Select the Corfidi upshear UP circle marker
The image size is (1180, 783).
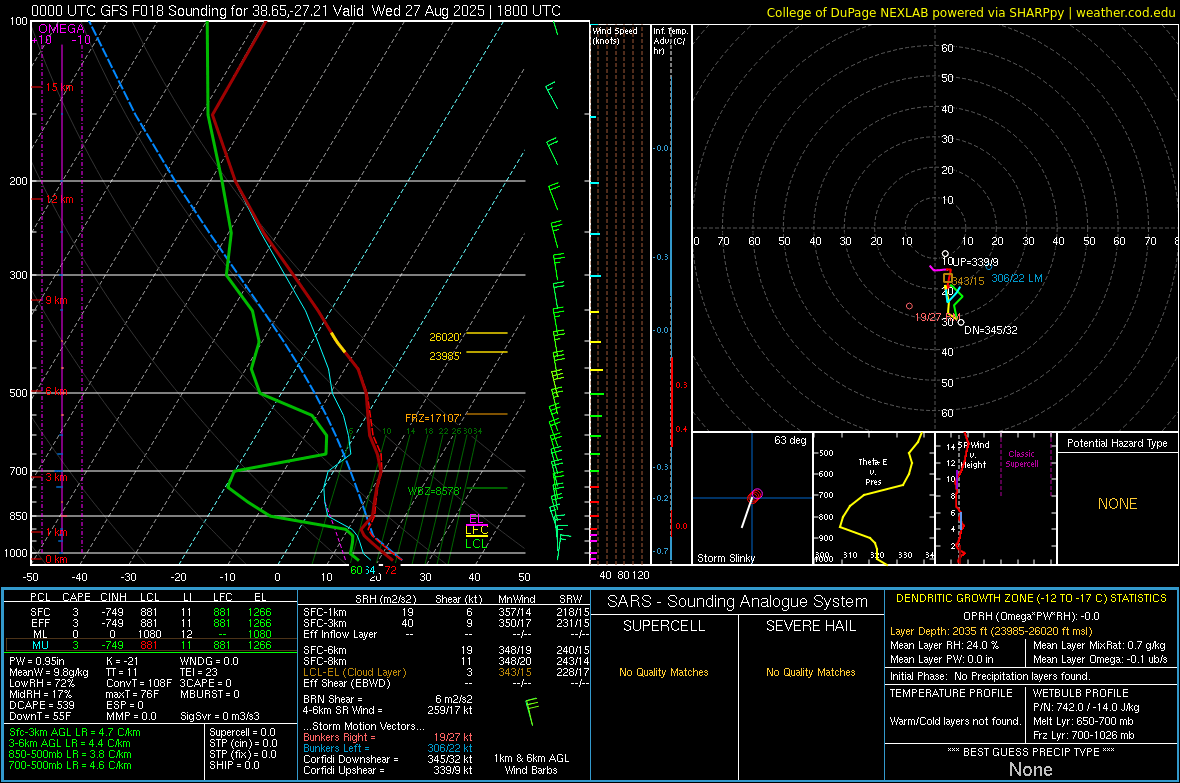pyautogui.click(x=946, y=254)
